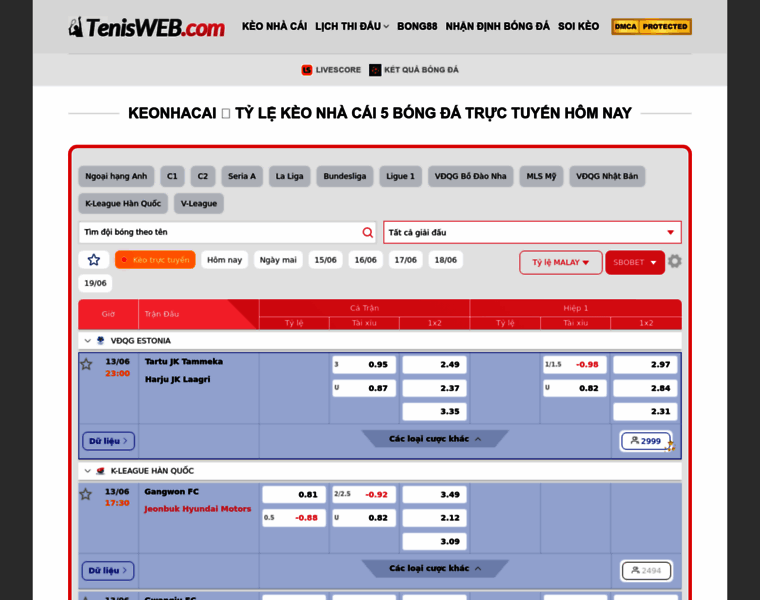Select the 15/06 date tab
Image resolution: width=760 pixels, height=600 pixels.
(x=325, y=260)
